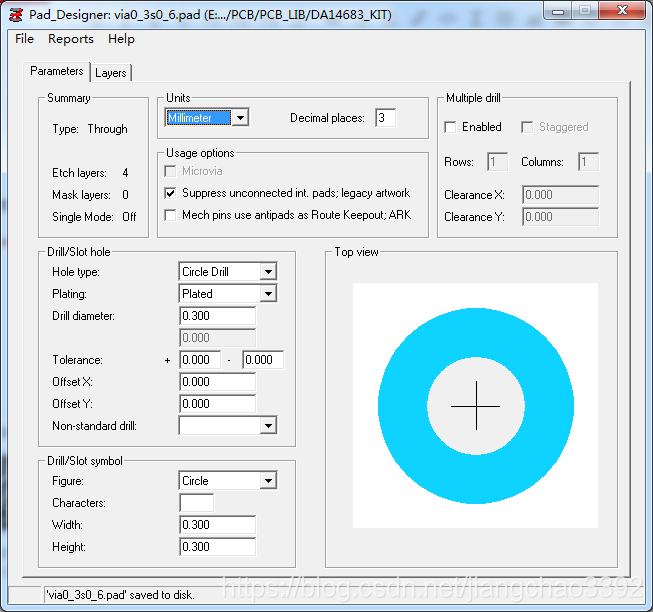This screenshot has width=653, height=612.
Task: Open the Figure Circle dropdown
Action: (228, 481)
